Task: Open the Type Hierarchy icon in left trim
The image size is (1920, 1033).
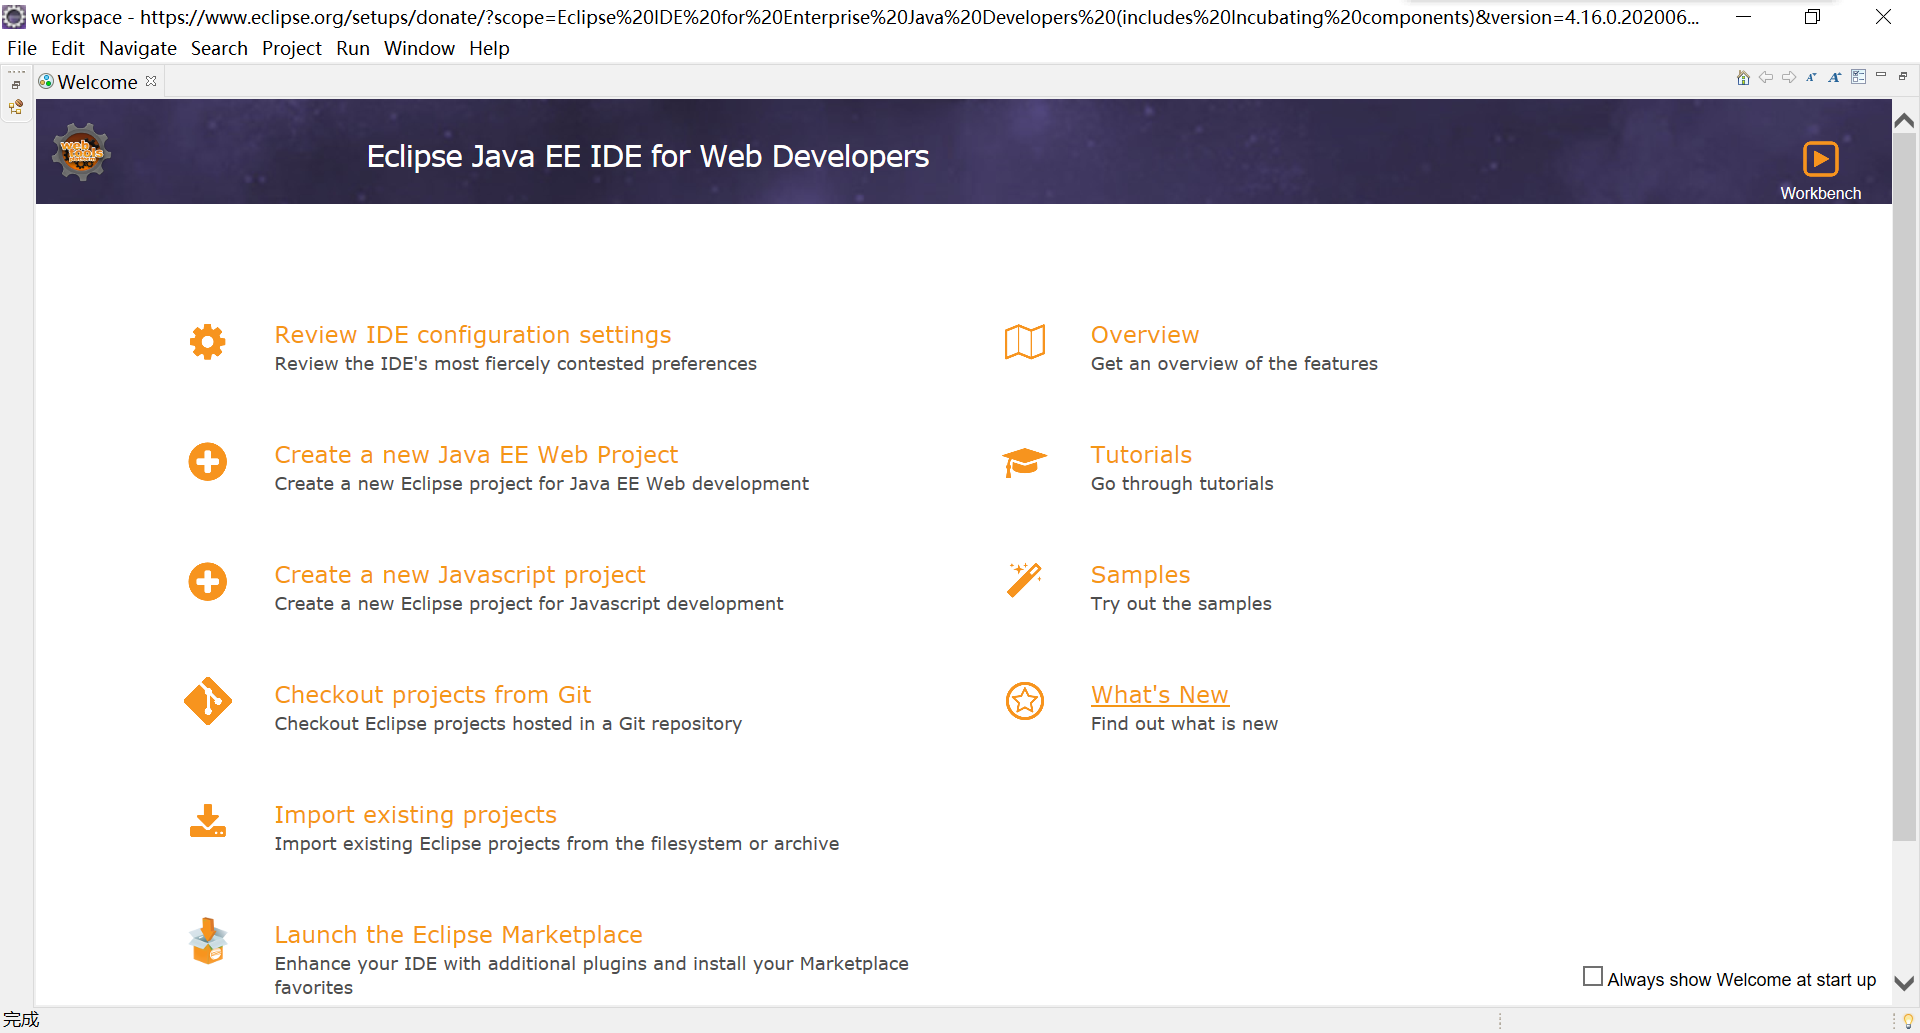Action: (16, 107)
